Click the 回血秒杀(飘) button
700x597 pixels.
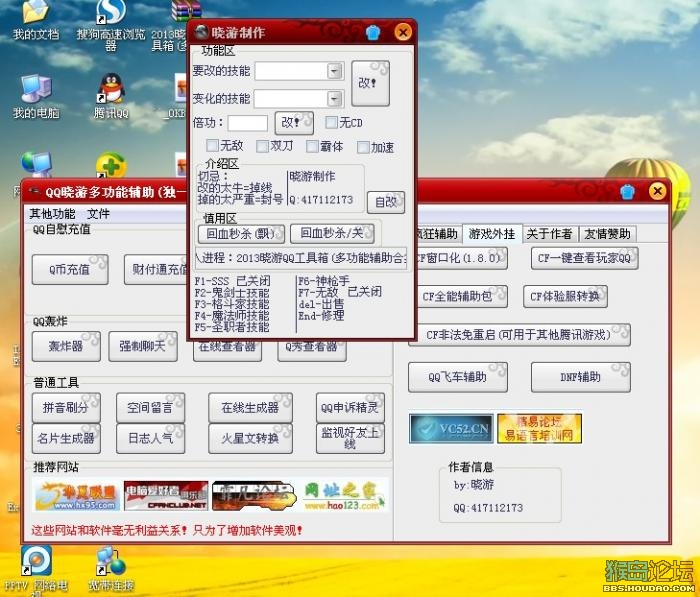click(242, 234)
